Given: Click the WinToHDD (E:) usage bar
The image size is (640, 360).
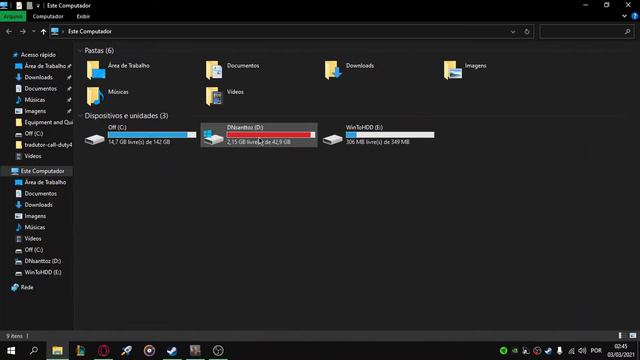Looking at the screenshot, I should coord(390,135).
